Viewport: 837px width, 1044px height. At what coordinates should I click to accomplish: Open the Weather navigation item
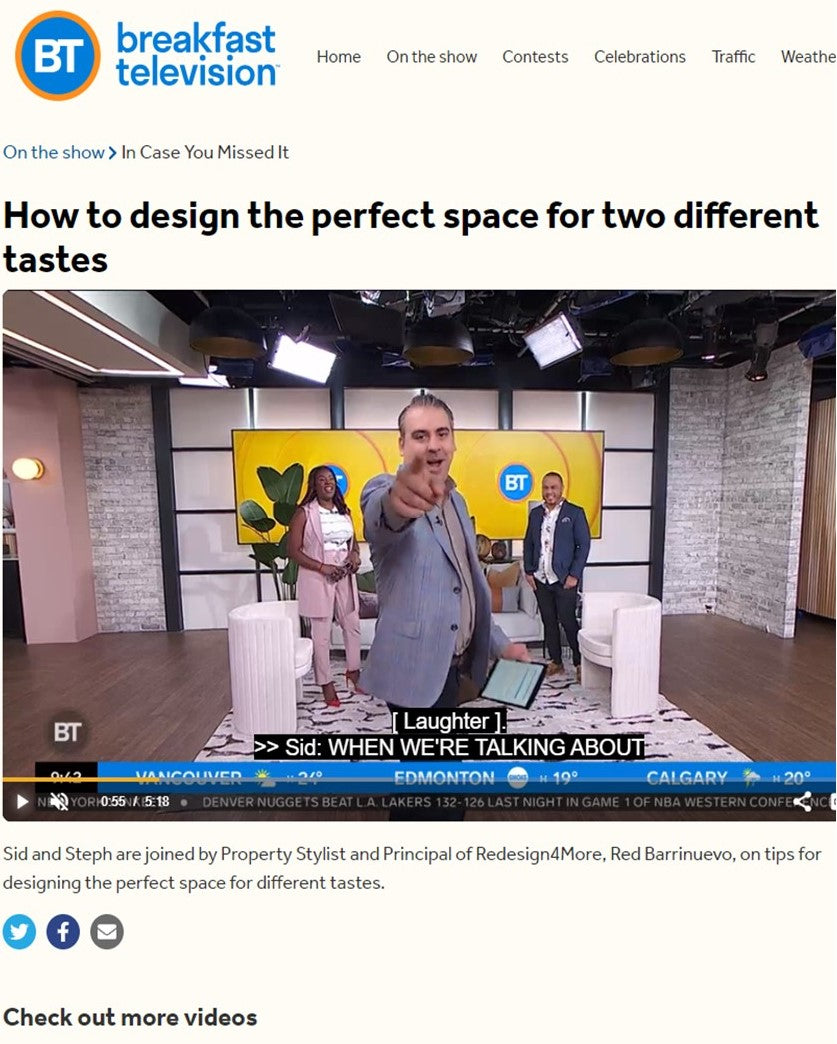point(808,57)
